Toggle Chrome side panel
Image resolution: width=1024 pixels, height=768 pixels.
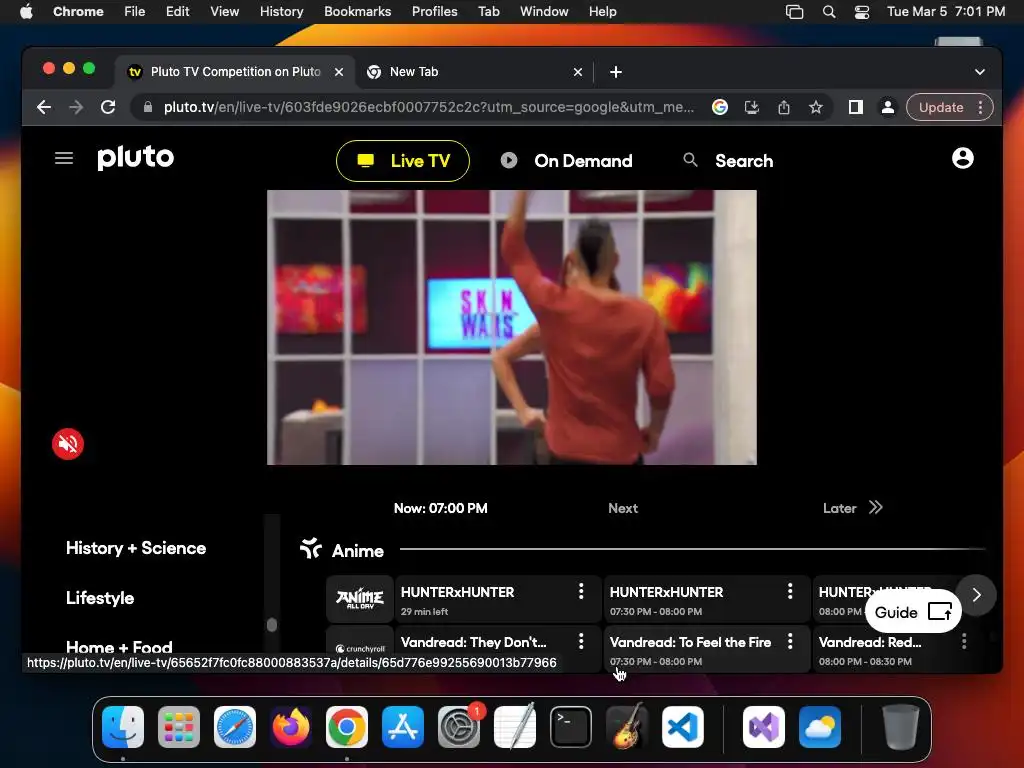856,107
